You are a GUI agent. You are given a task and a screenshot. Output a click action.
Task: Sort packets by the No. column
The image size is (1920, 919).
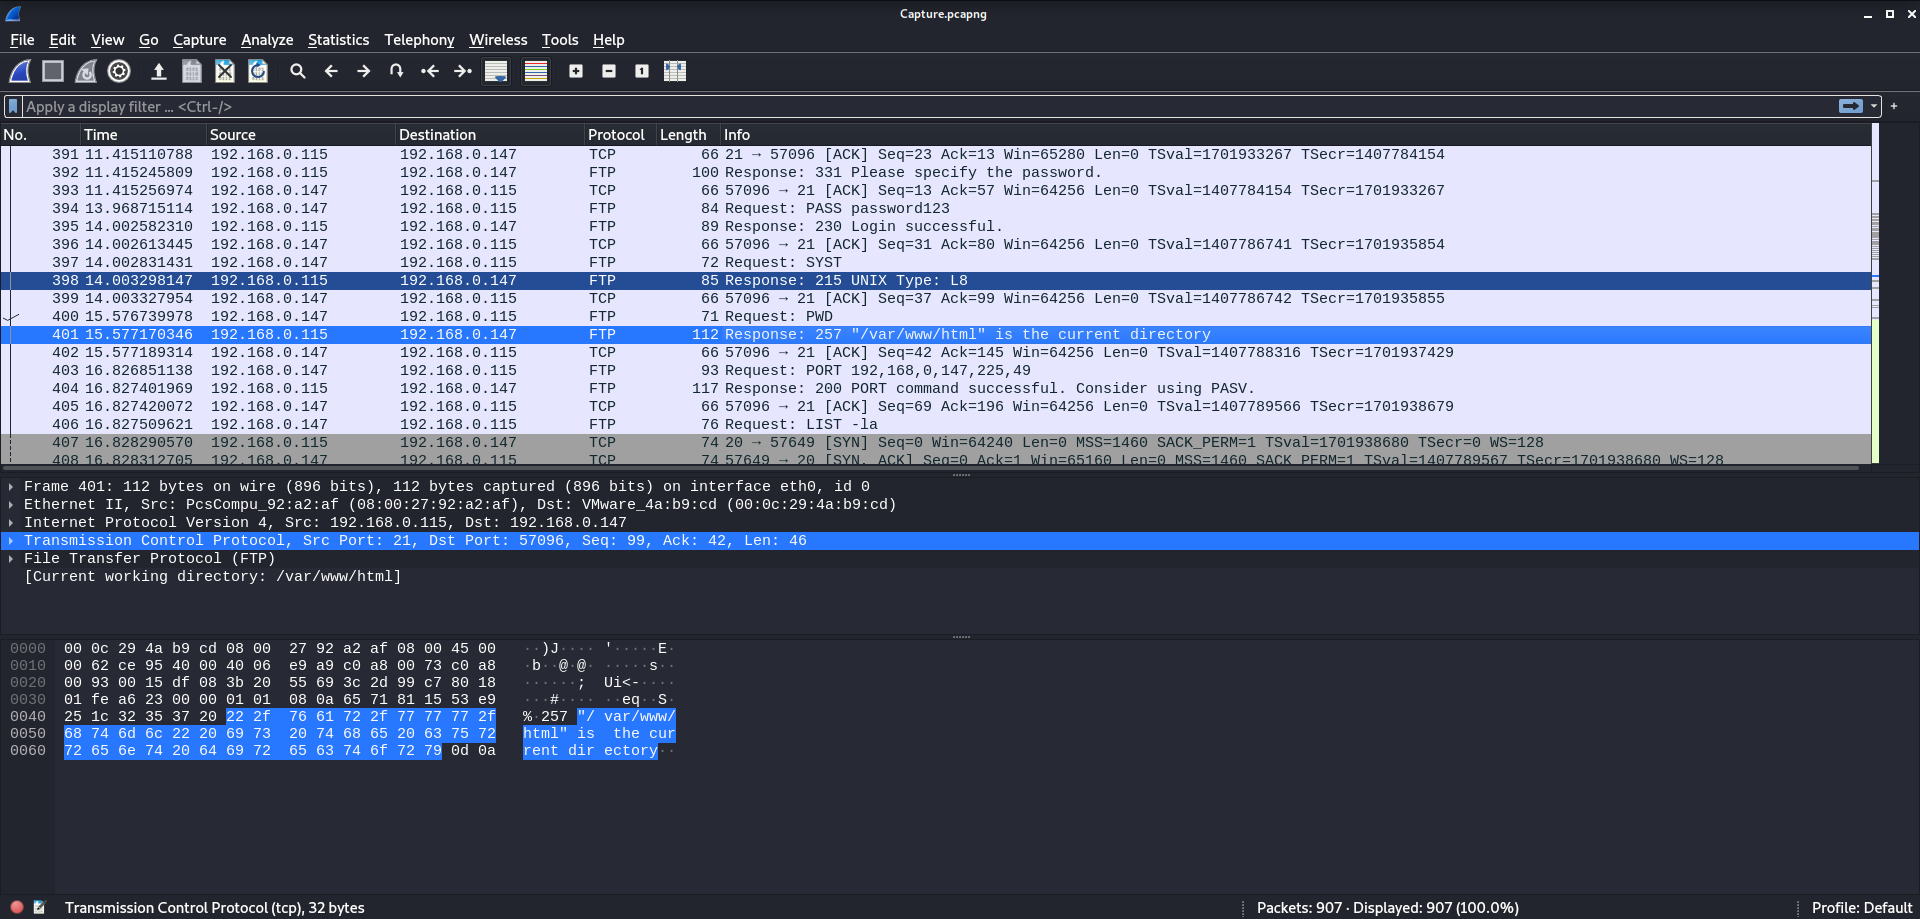pos(40,135)
